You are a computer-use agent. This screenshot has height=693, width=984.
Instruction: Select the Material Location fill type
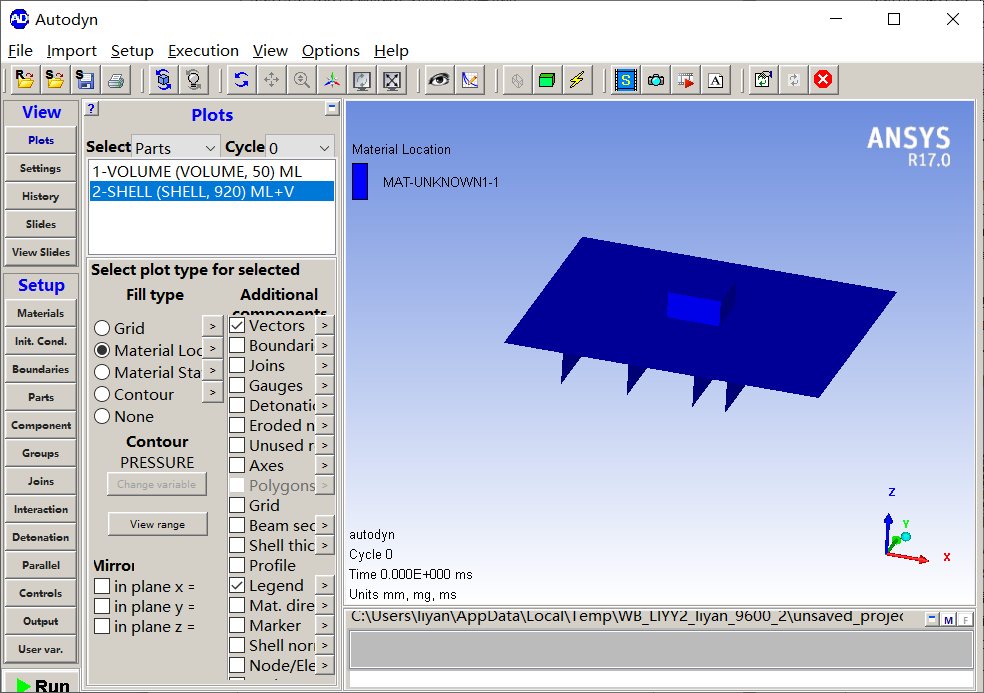pos(102,349)
